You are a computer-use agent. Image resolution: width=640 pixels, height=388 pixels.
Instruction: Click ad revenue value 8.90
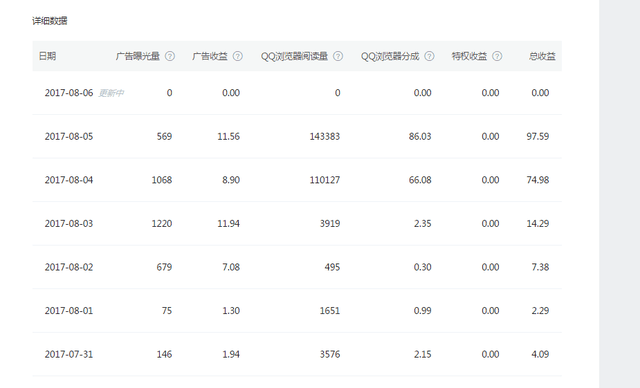231,180
